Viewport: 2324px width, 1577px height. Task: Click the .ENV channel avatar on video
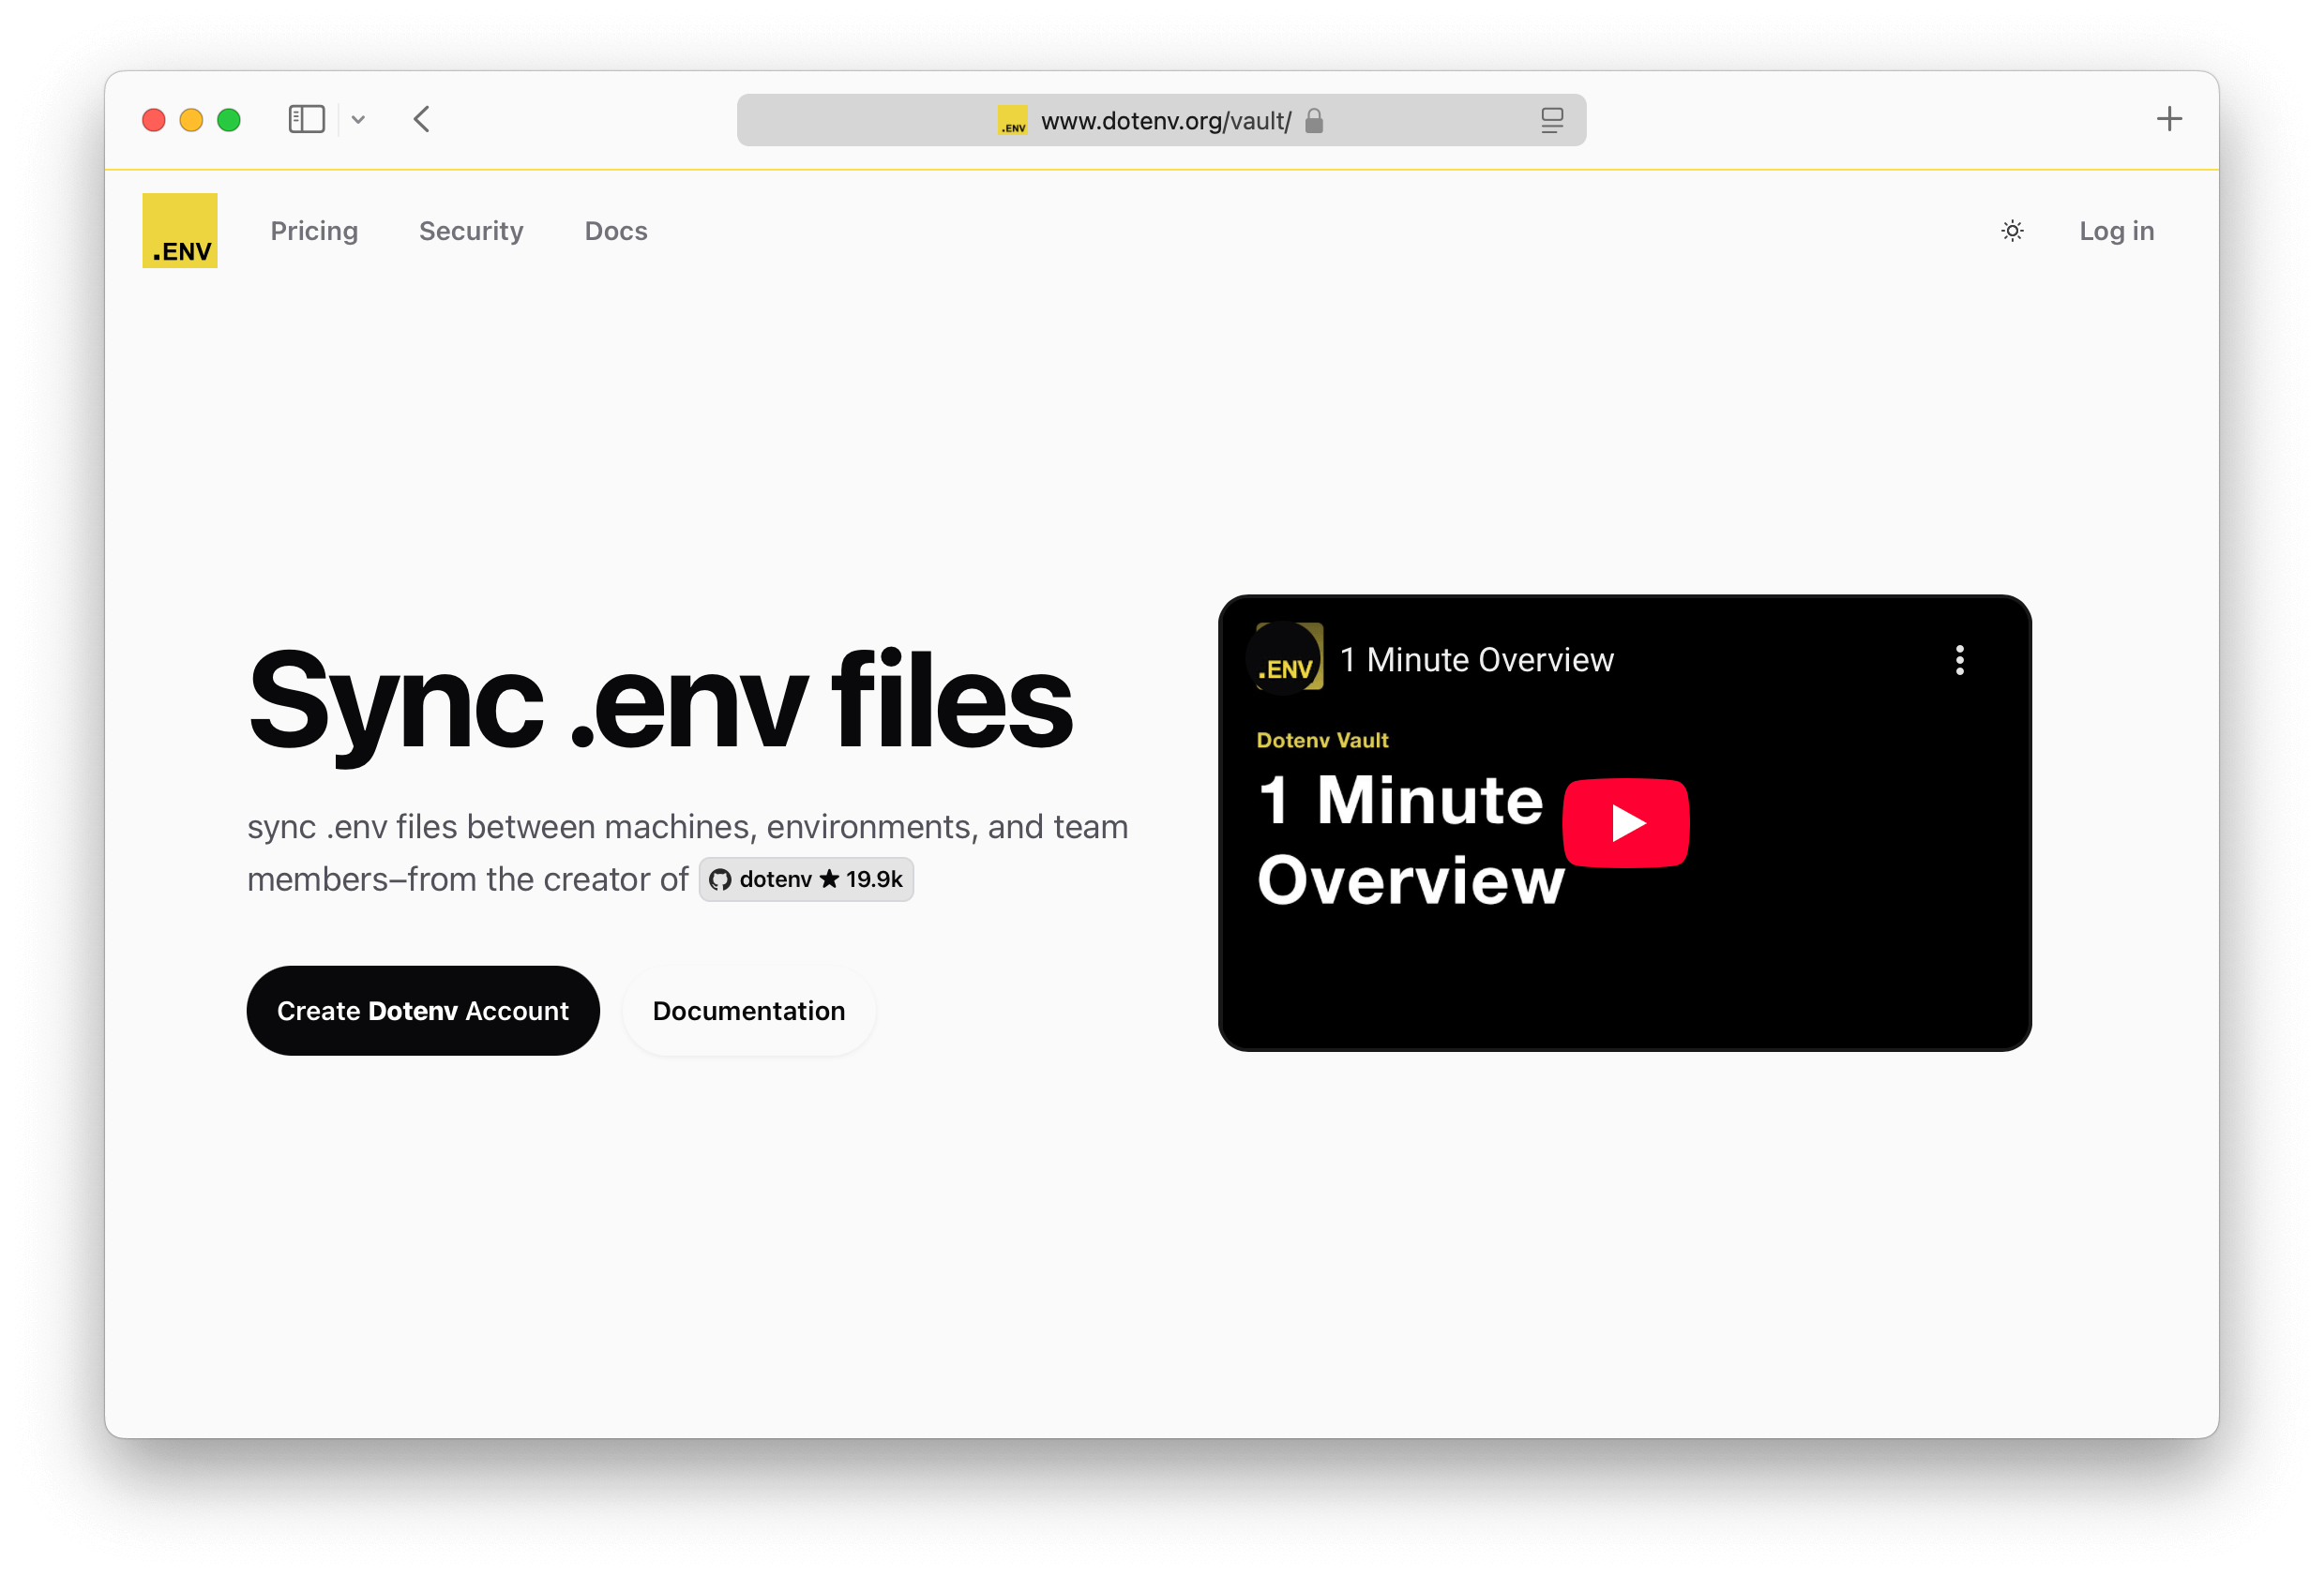point(1289,657)
